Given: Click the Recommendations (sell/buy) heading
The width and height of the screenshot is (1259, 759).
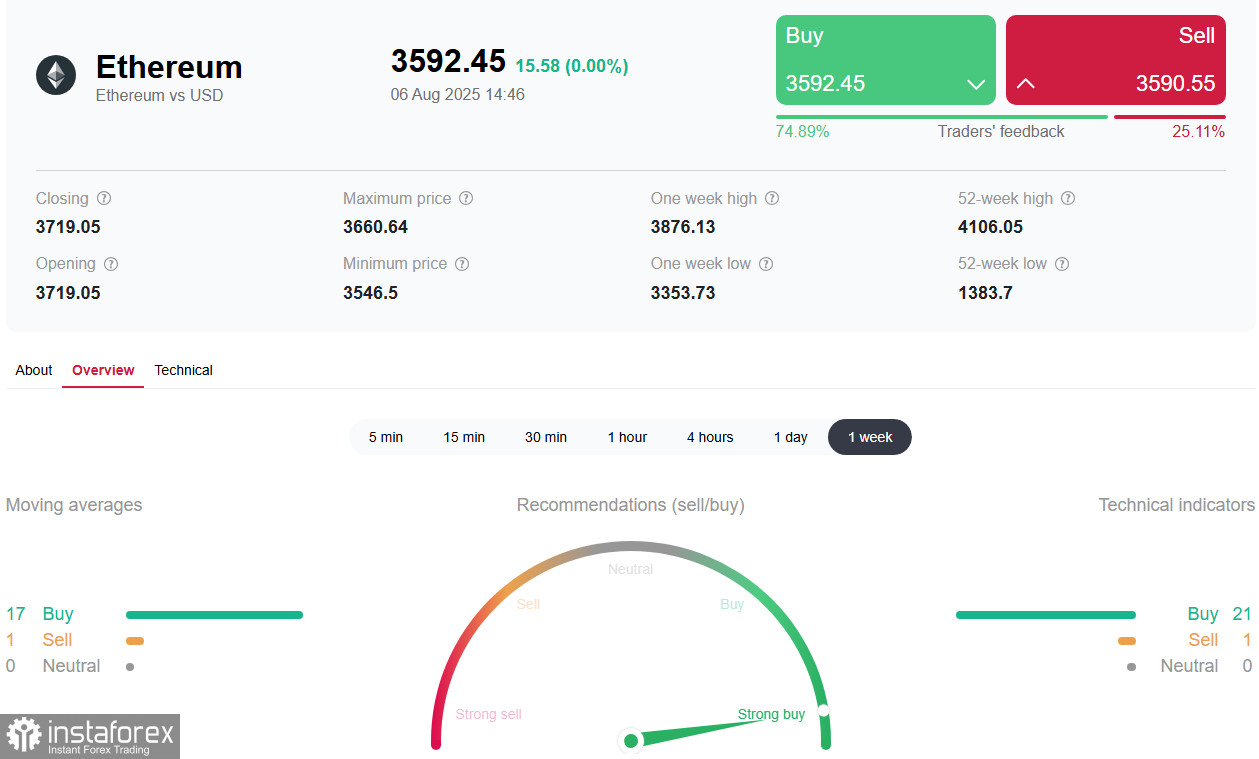Looking at the screenshot, I should click(631, 505).
